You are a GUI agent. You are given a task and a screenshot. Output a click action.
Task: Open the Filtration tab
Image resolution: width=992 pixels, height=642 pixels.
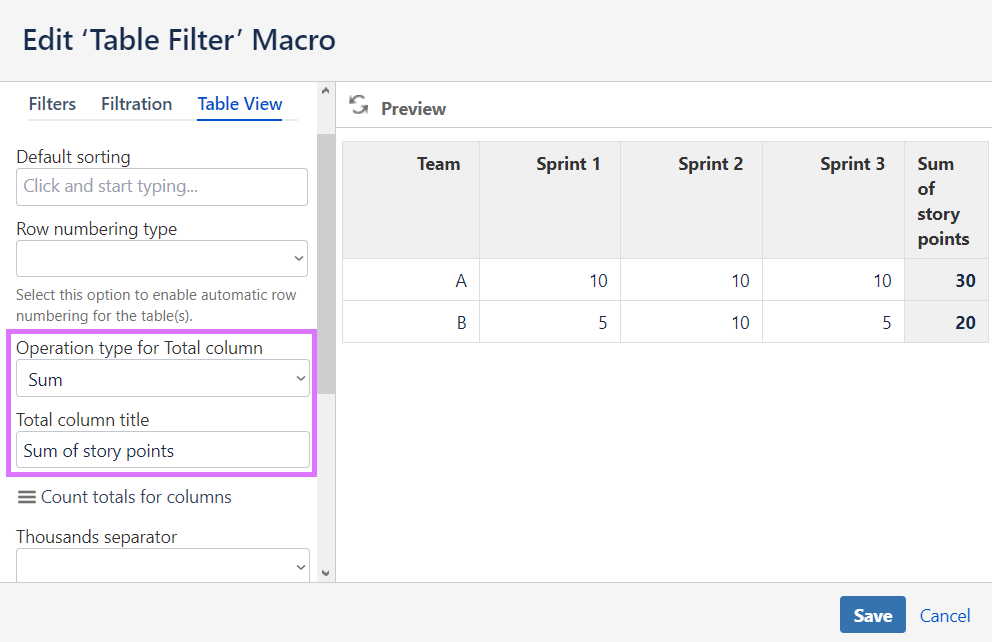(136, 104)
